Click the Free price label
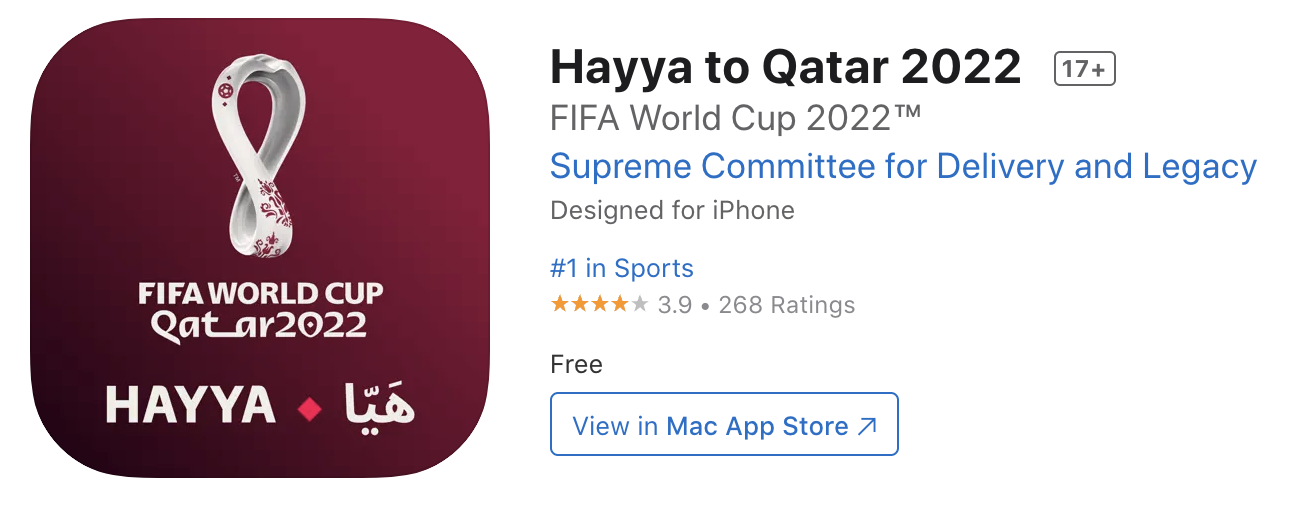 [577, 364]
